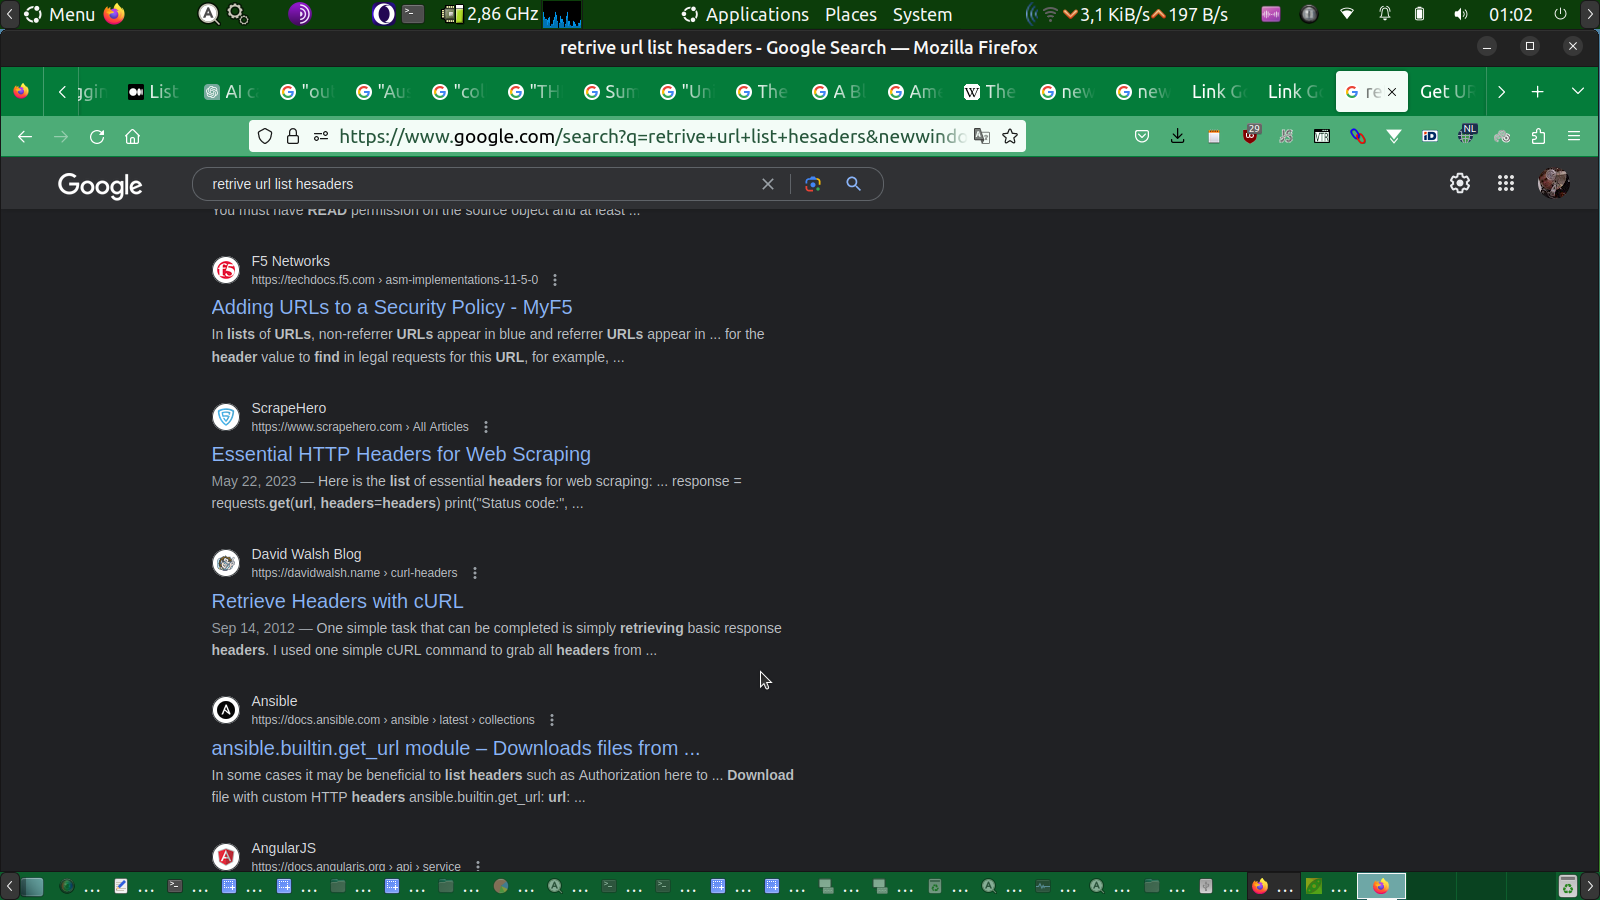
Task: Reload the current page
Action: point(97,136)
